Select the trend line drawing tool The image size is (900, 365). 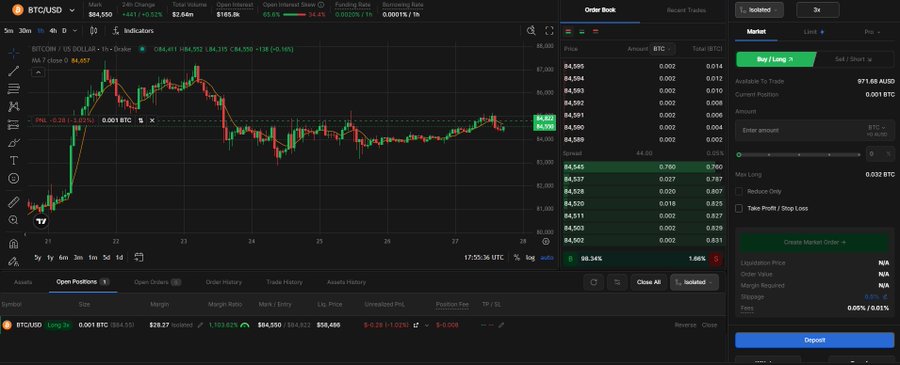(x=14, y=71)
